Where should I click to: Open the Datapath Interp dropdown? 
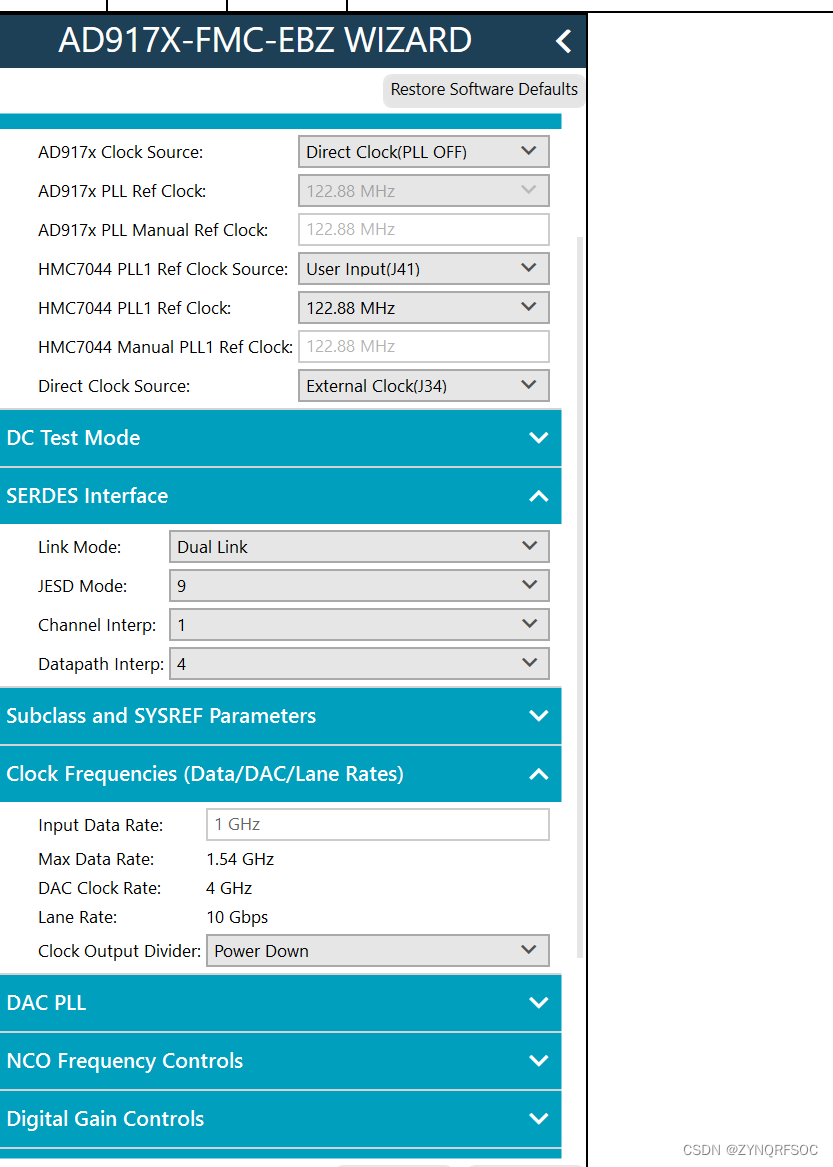tap(359, 663)
